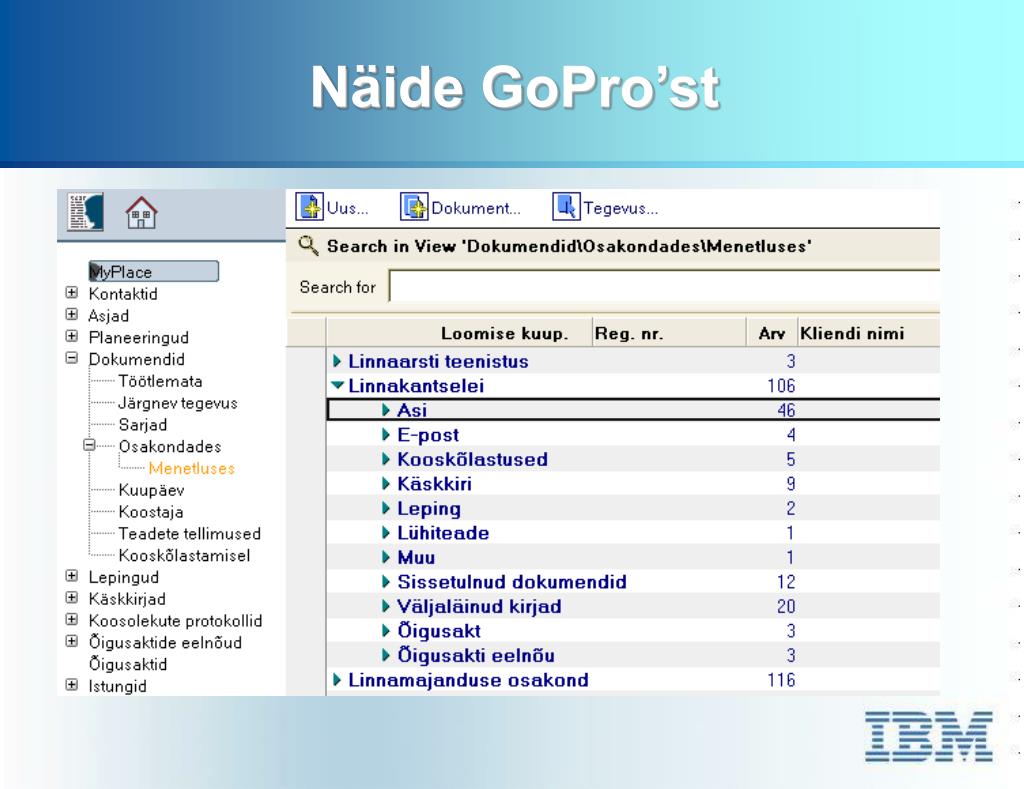Select Järgnev tegevus in the tree
Image resolution: width=1024 pixels, height=789 pixels.
point(178,403)
